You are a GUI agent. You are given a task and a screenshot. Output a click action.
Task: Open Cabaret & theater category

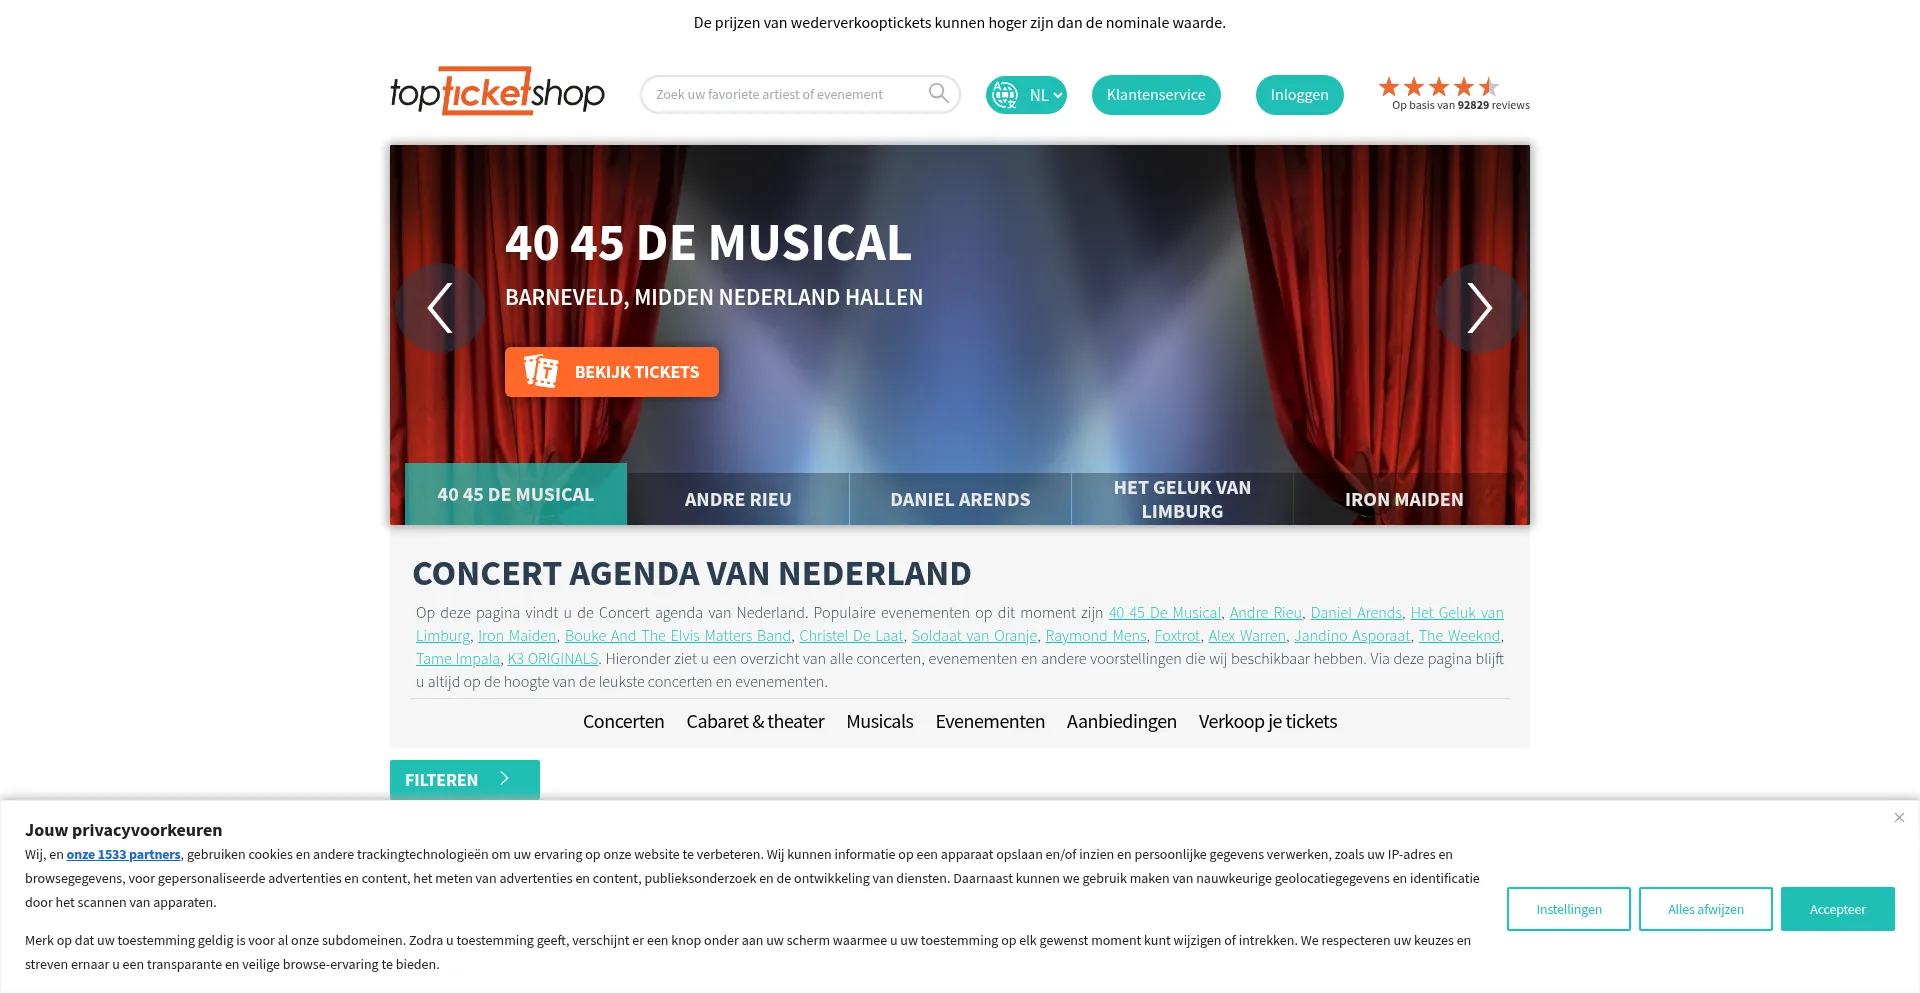755,721
